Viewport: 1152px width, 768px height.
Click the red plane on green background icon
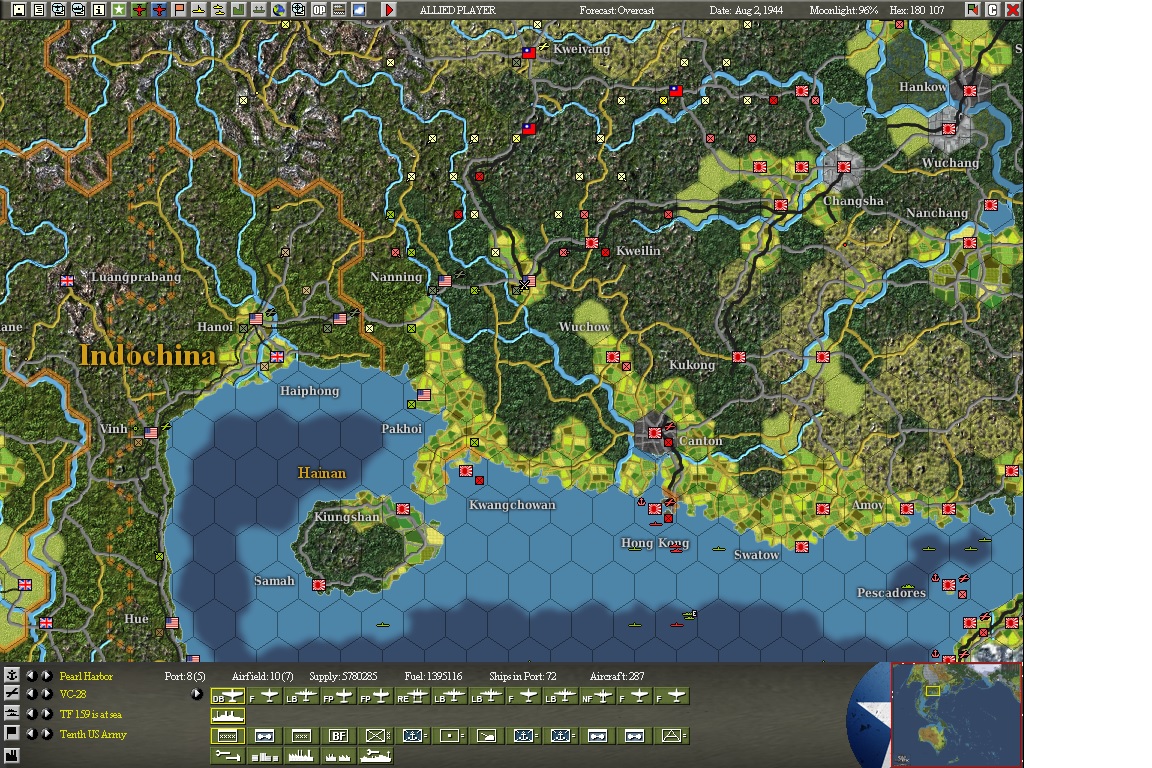point(139,10)
